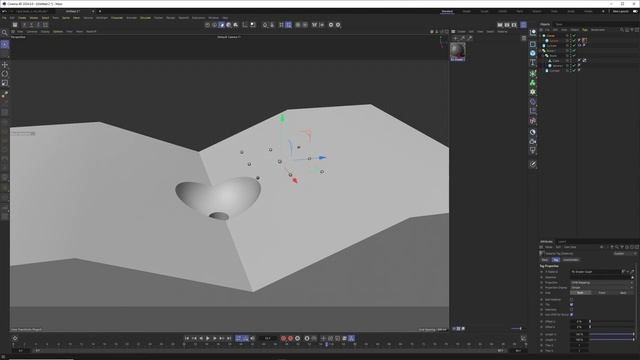Set Side to Both
The image size is (640, 360).
tap(580, 293)
